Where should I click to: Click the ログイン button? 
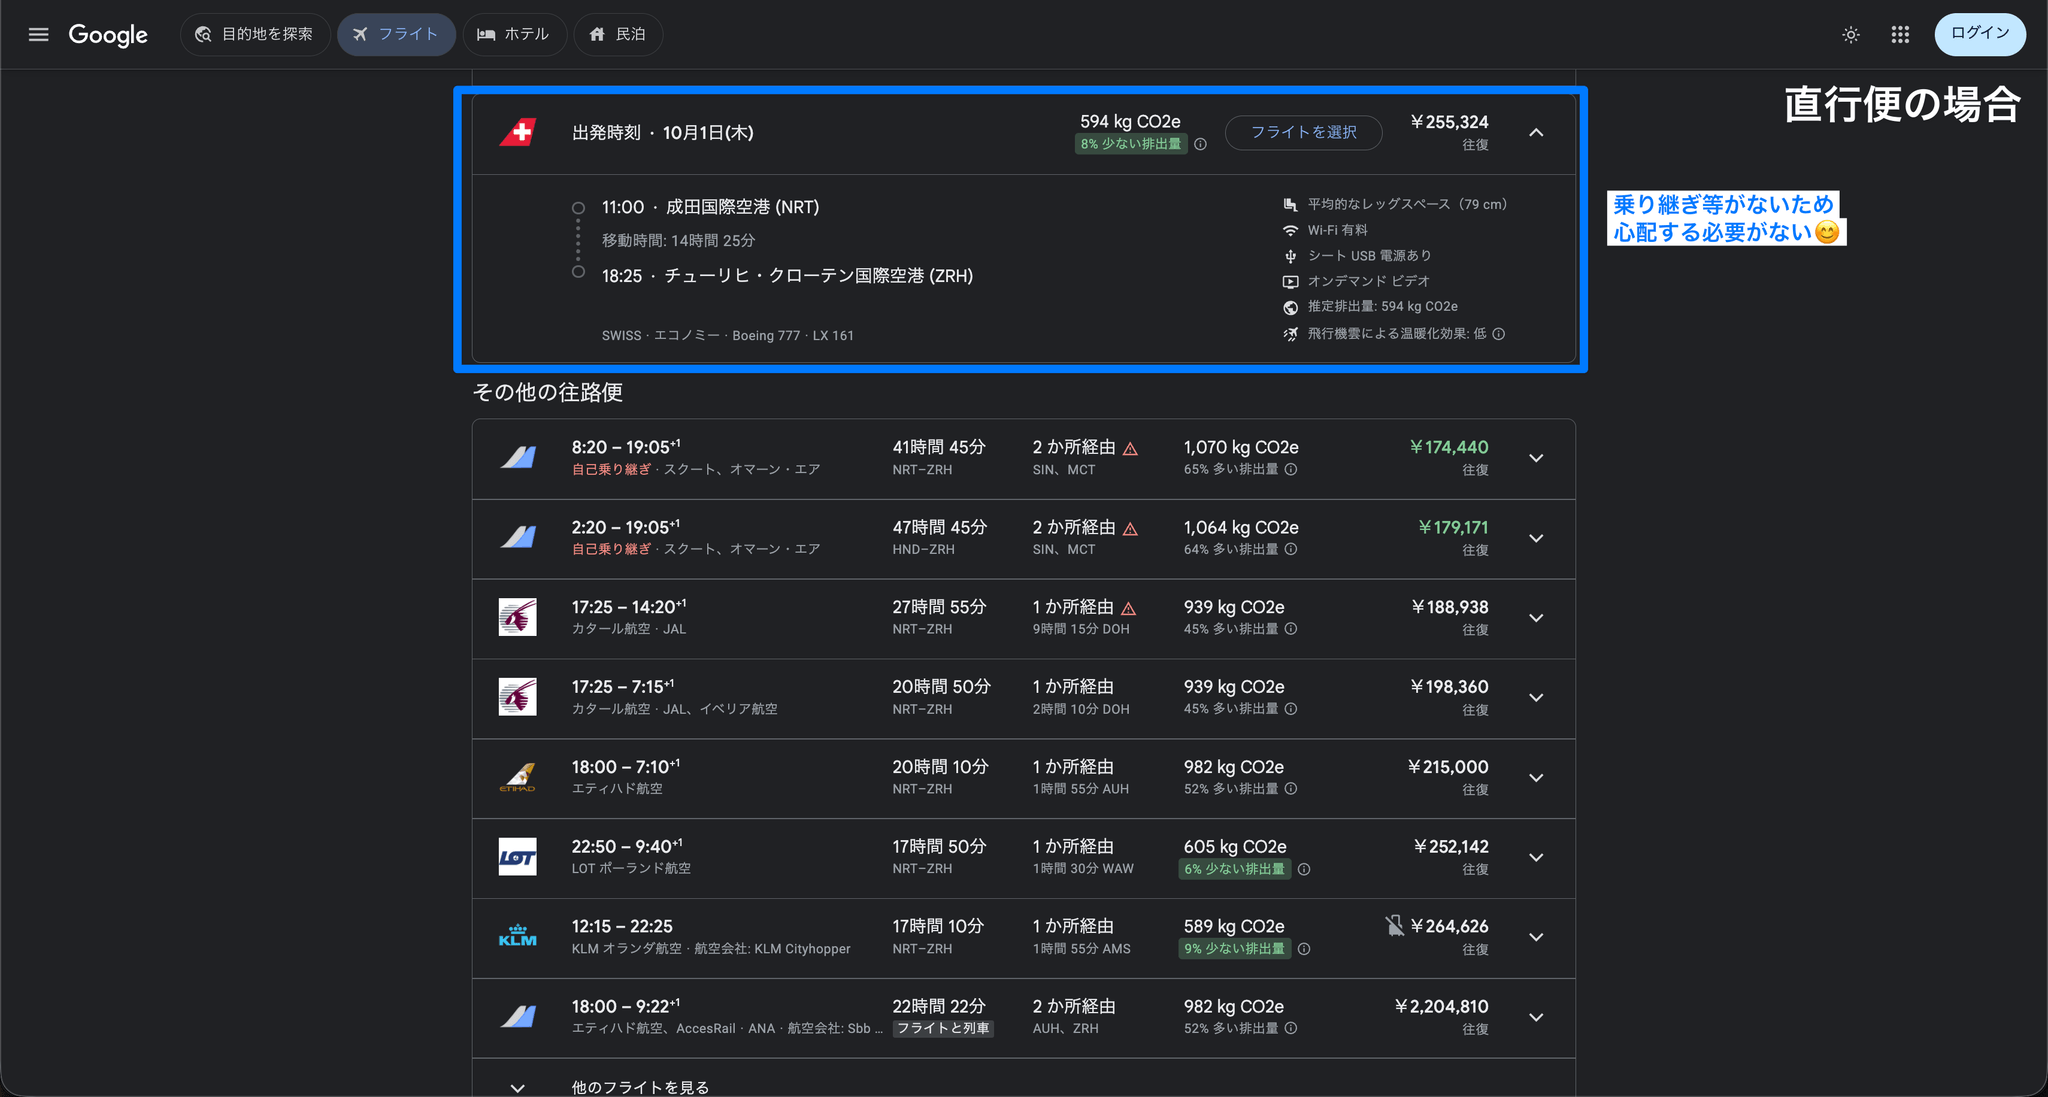click(x=1980, y=34)
